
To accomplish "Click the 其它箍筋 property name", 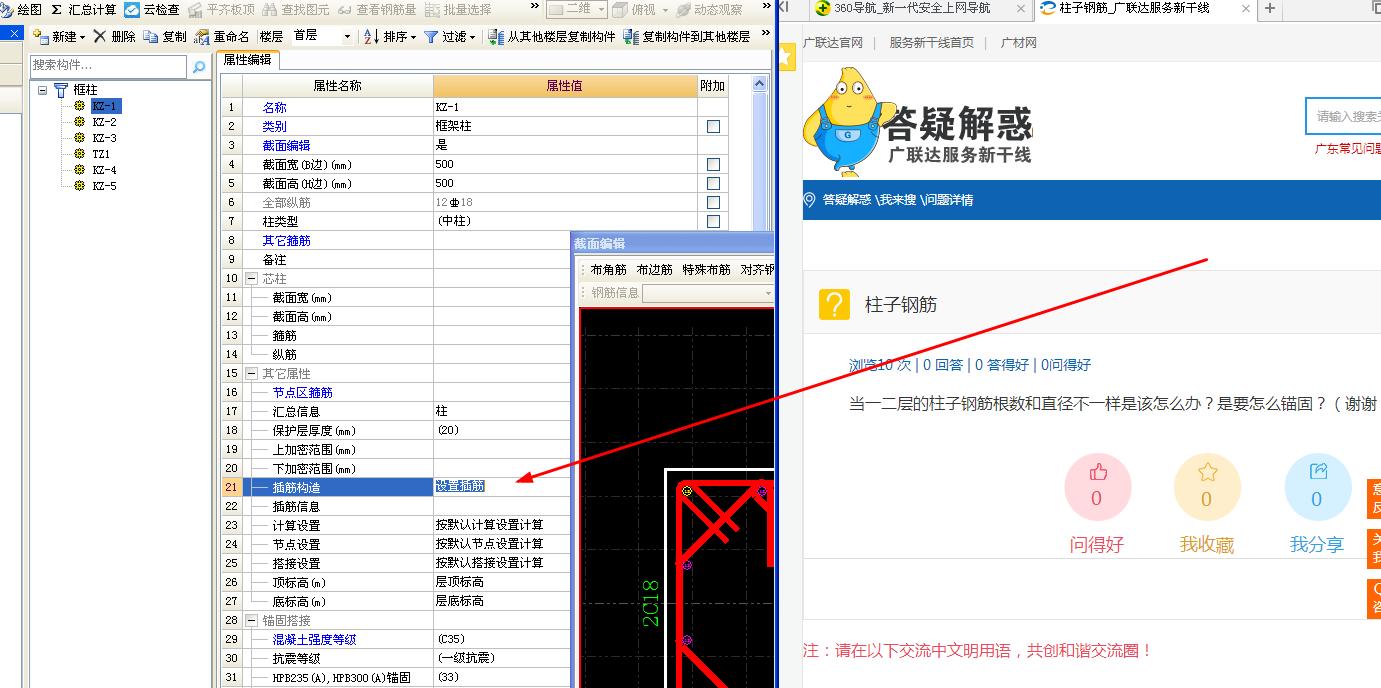I will (286, 240).
